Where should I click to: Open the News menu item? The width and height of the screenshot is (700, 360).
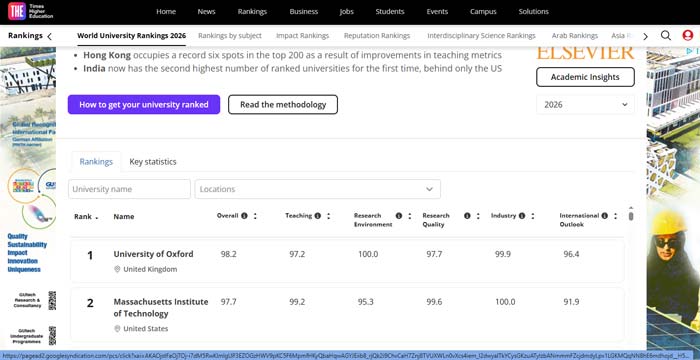tap(206, 12)
